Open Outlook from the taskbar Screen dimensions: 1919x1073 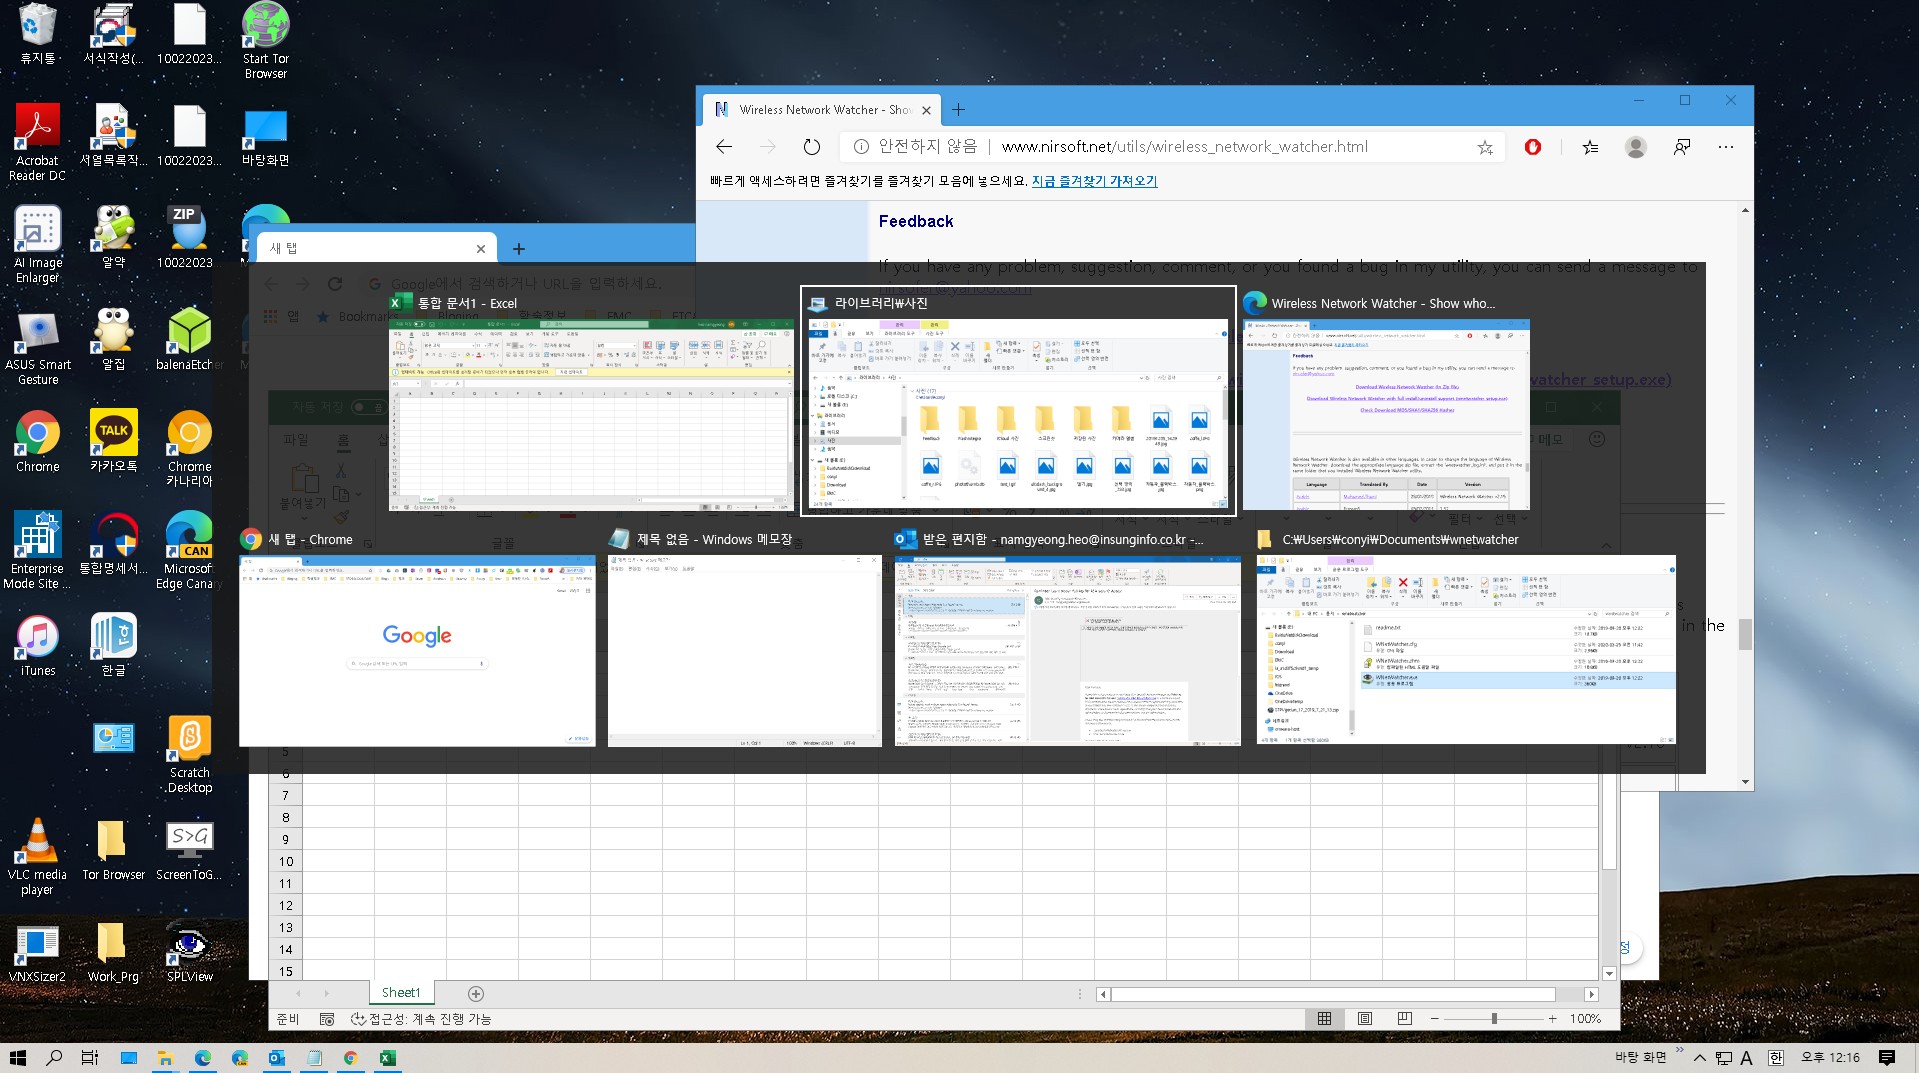277,1058
